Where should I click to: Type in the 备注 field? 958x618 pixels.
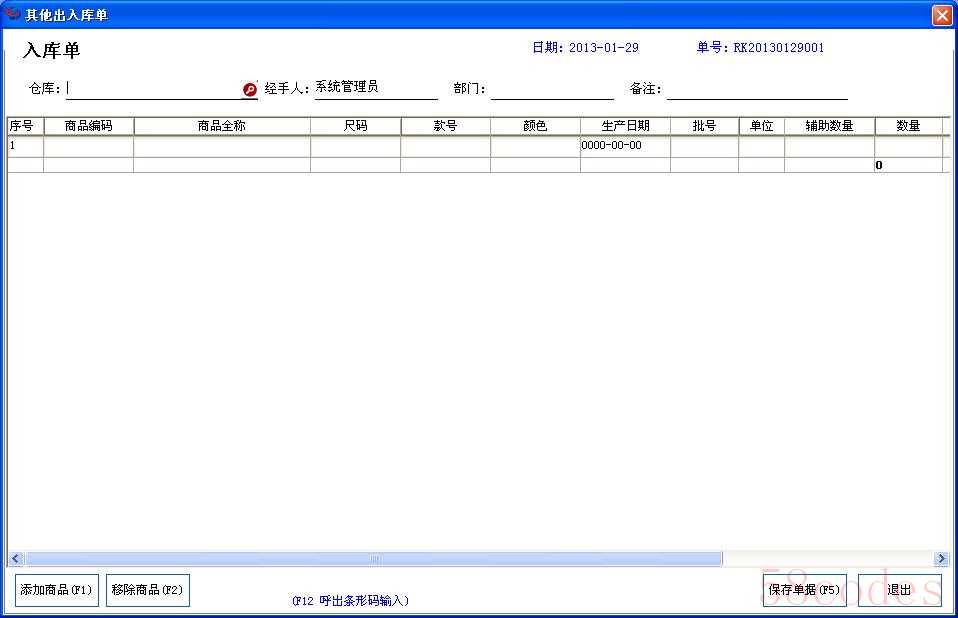pos(757,89)
